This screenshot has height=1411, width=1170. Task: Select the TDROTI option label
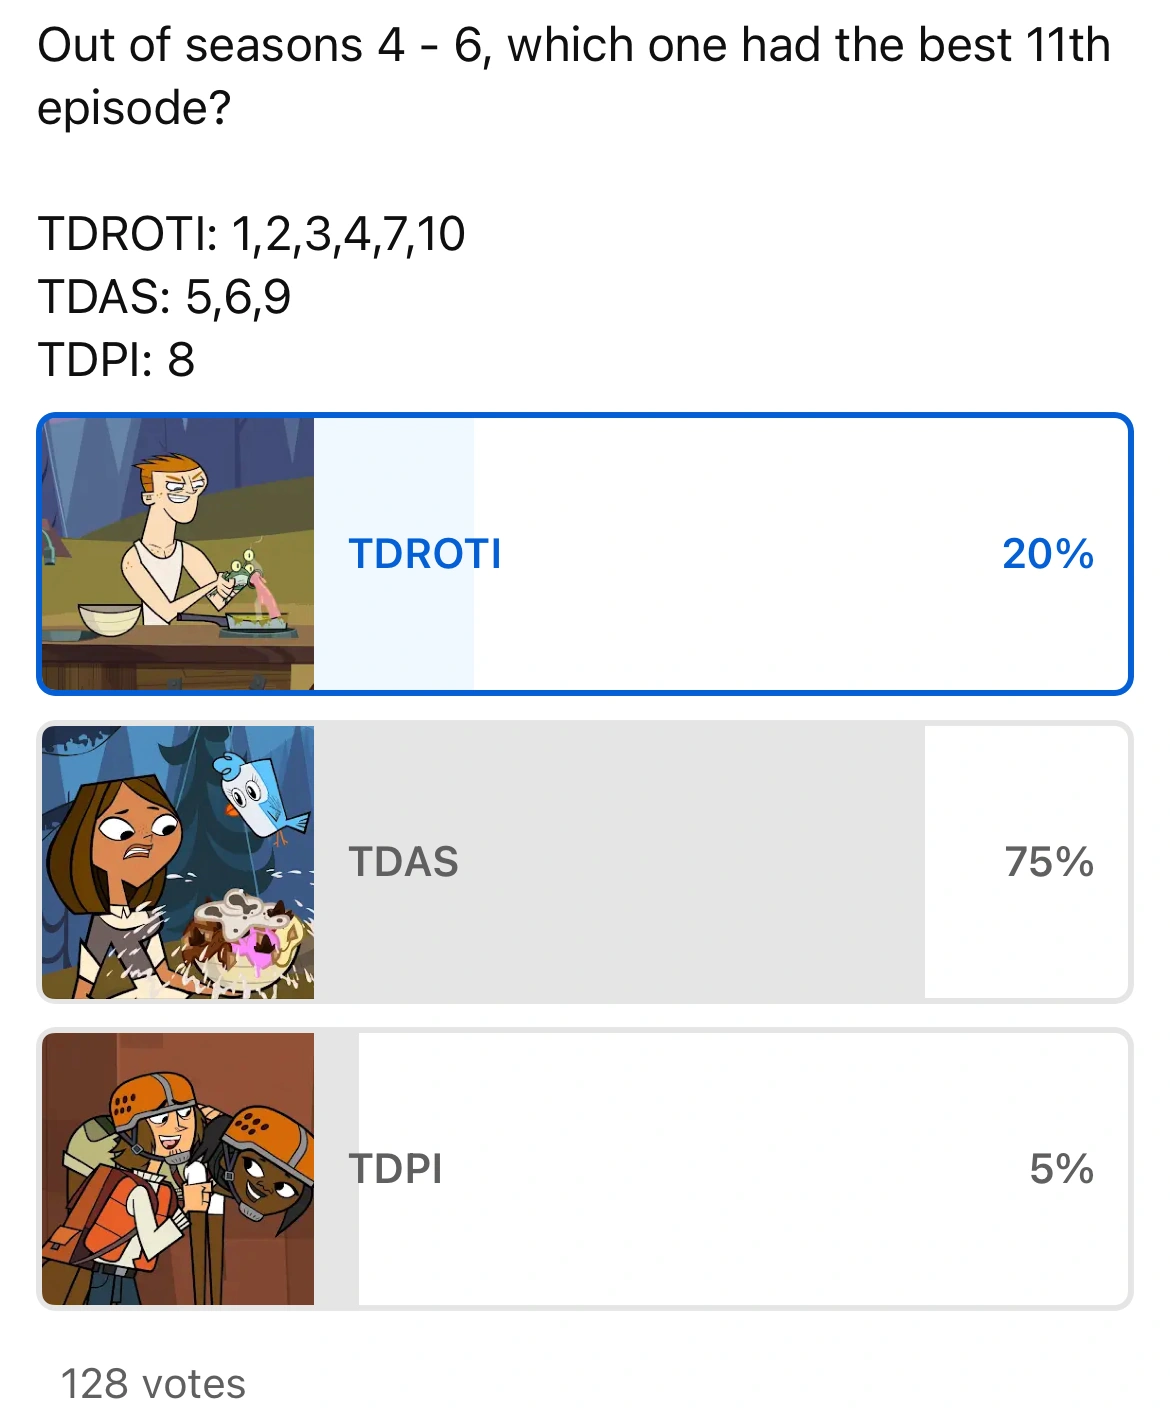tap(425, 554)
